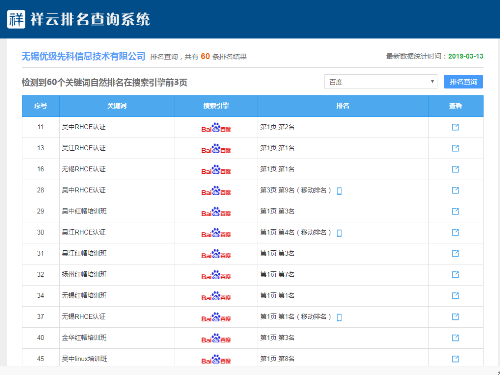Click the sequence number 34 cell
The height and width of the screenshot is (375, 500).
tap(40, 295)
